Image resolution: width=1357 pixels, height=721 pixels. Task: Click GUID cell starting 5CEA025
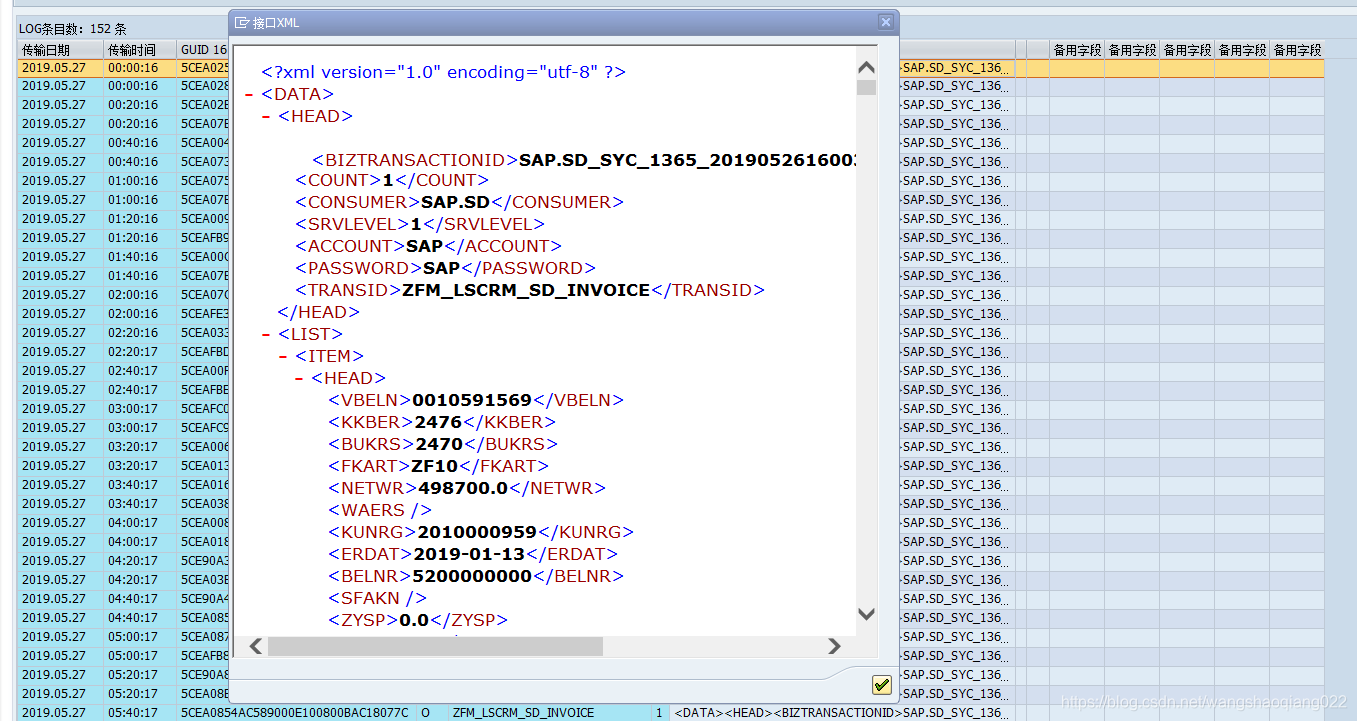coord(204,68)
